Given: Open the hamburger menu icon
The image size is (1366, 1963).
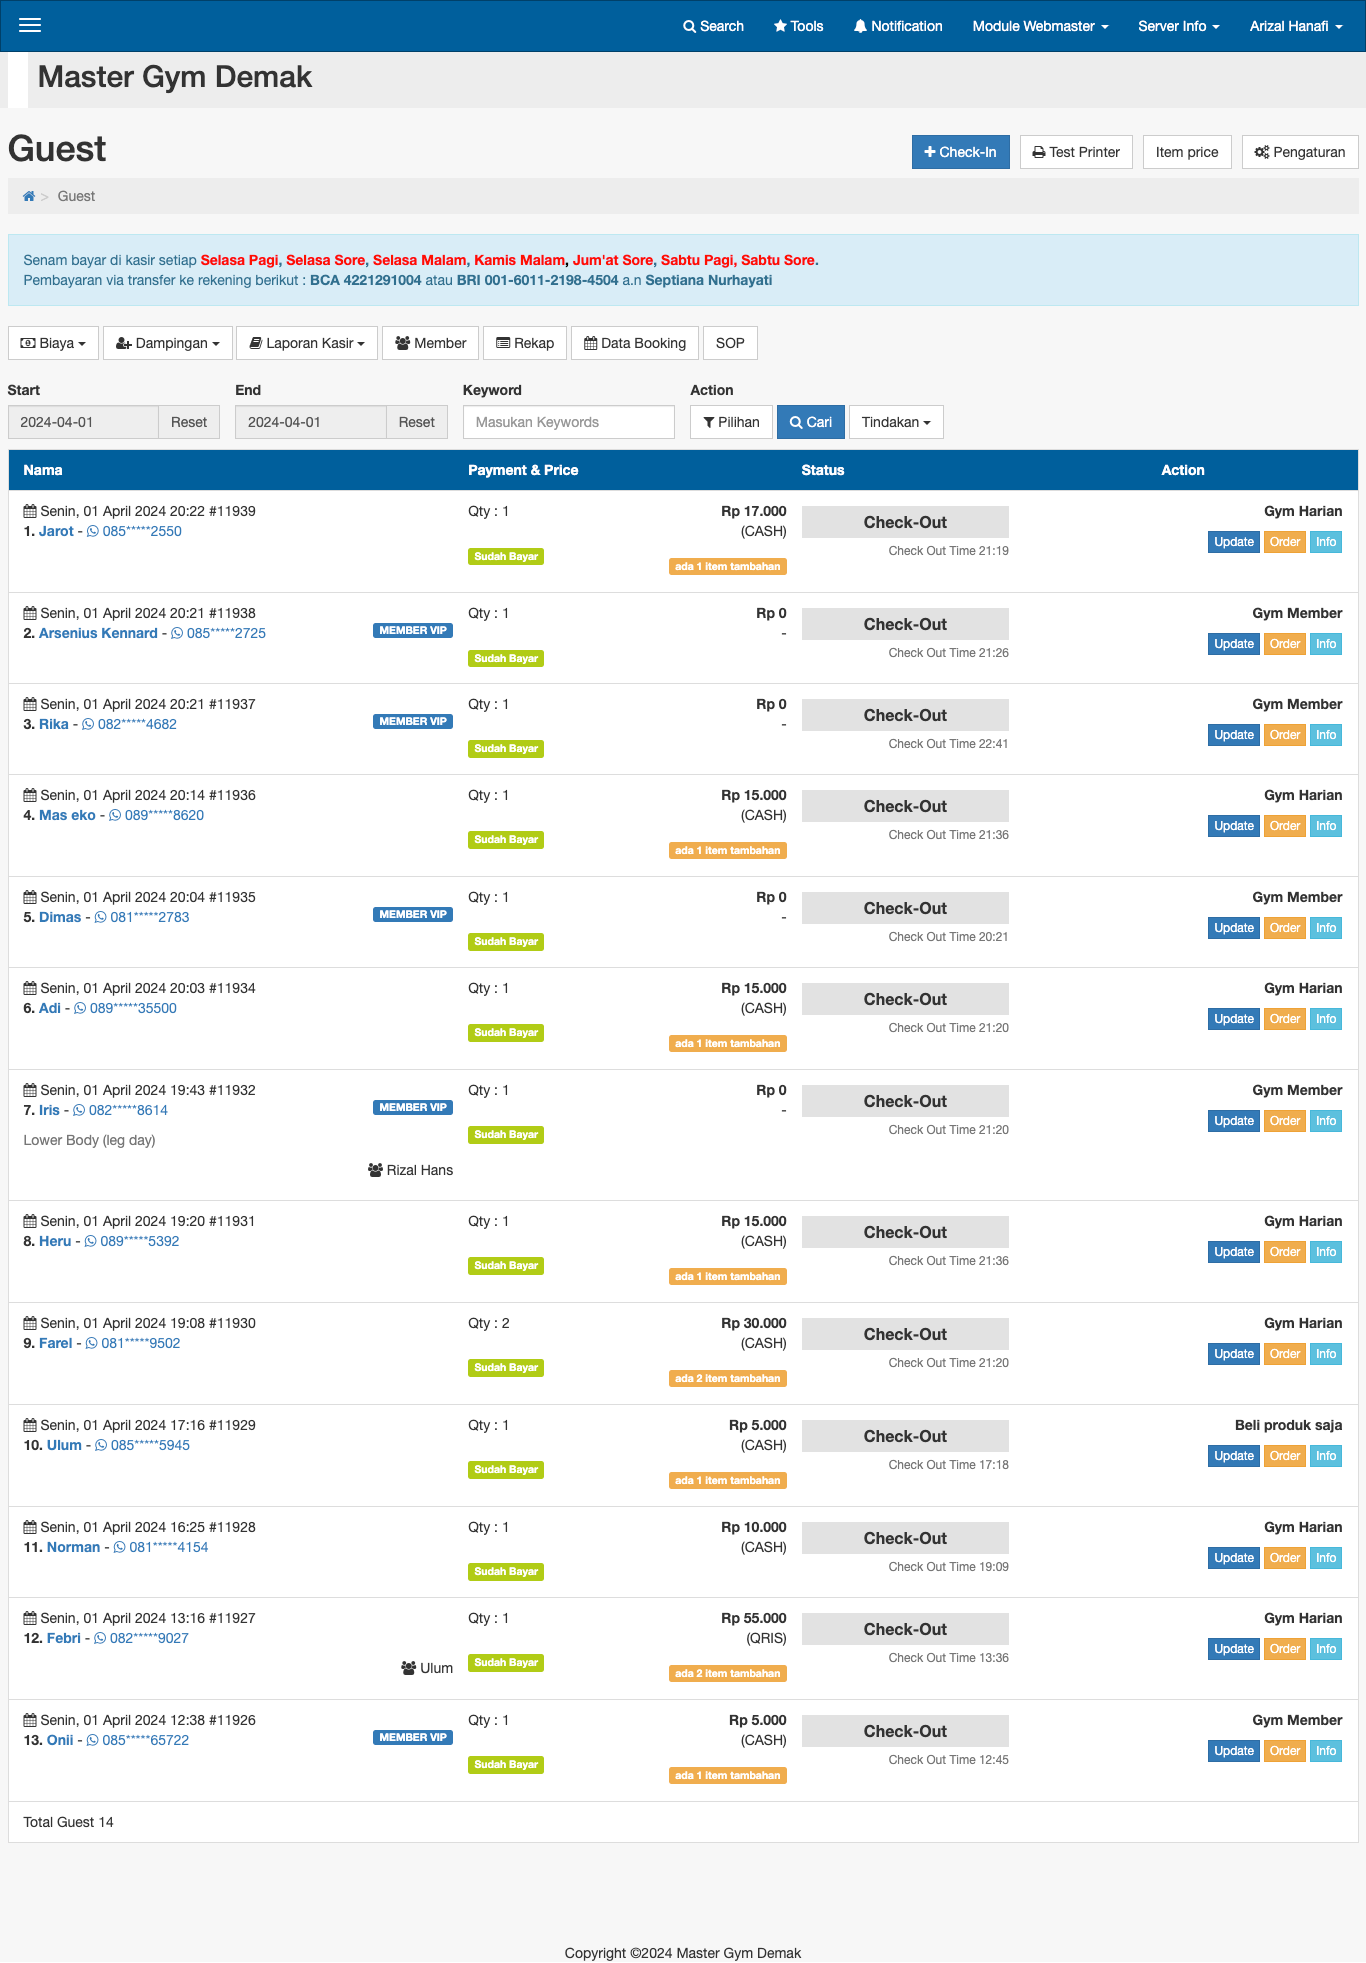Looking at the screenshot, I should point(30,25).
